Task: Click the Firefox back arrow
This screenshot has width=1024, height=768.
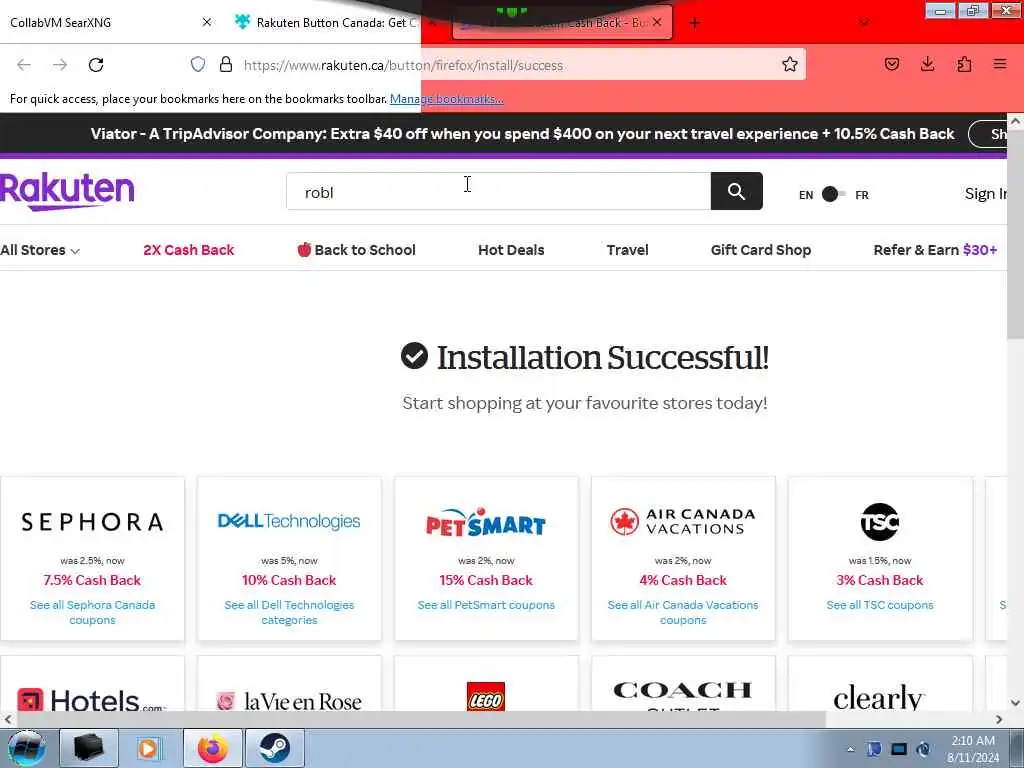Action: tap(24, 65)
